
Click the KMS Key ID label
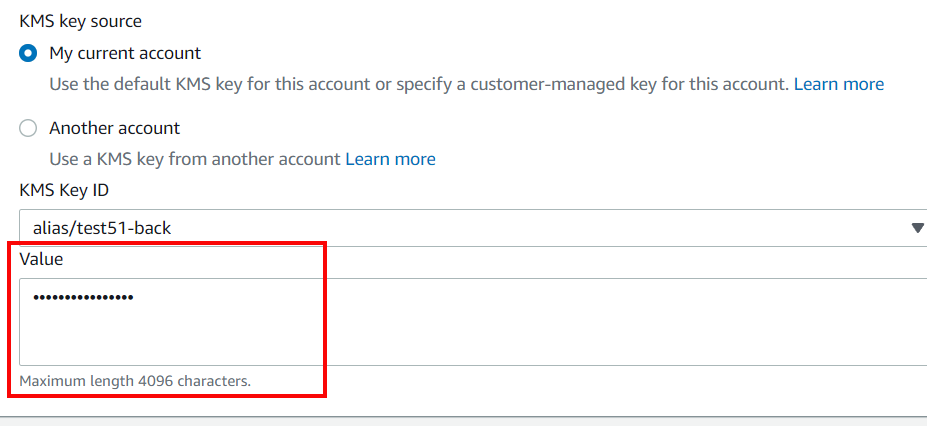coord(64,189)
